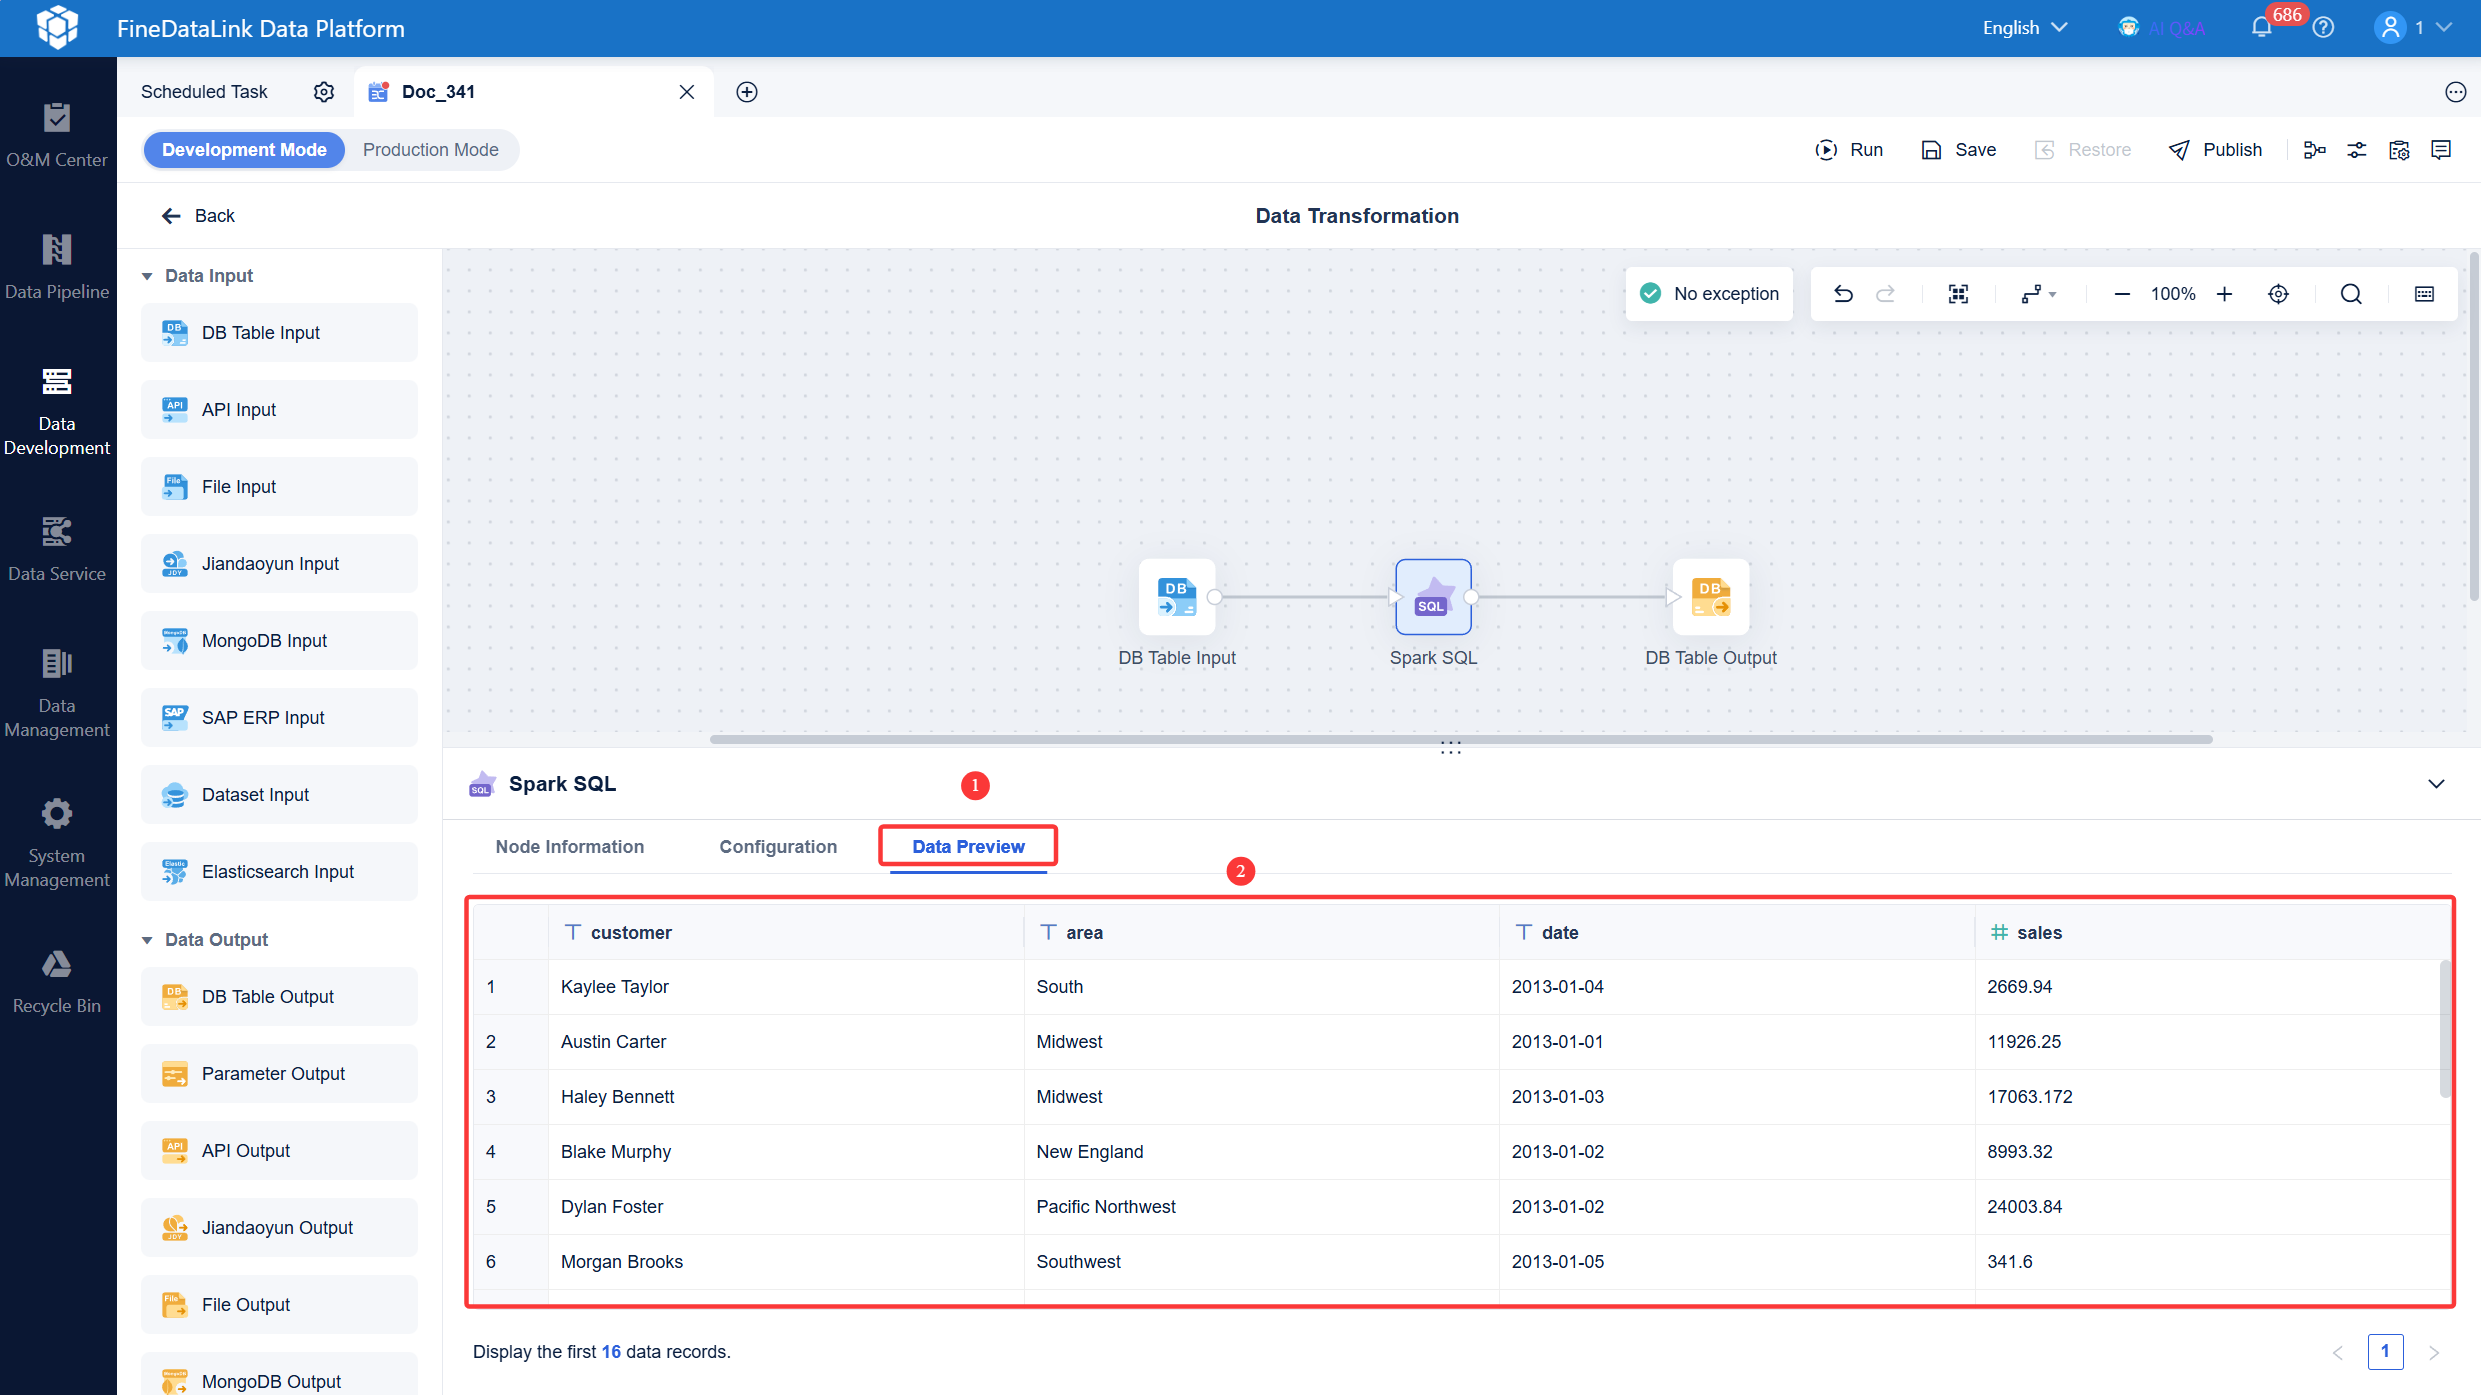Click the No exception status indicator
2481x1395 pixels.
(x=1710, y=294)
